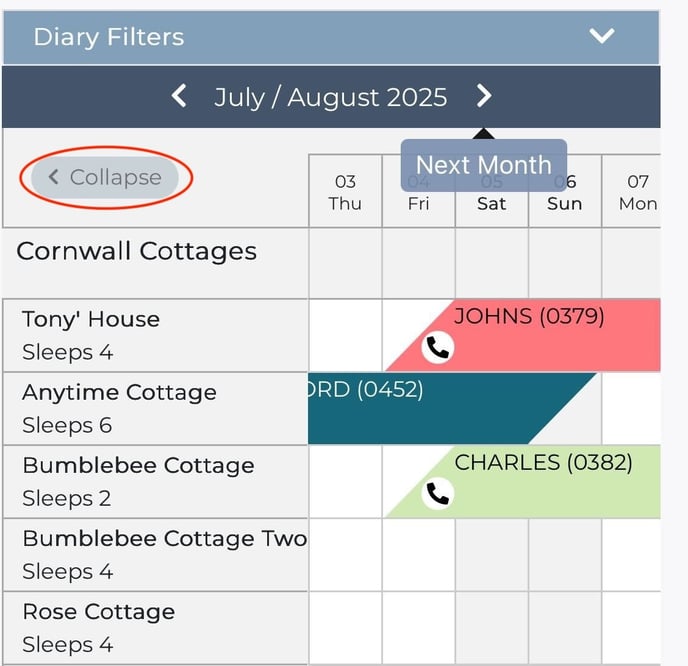This screenshot has width=688, height=666.
Task: Go to previous month with left arrow
Action: pos(180,96)
